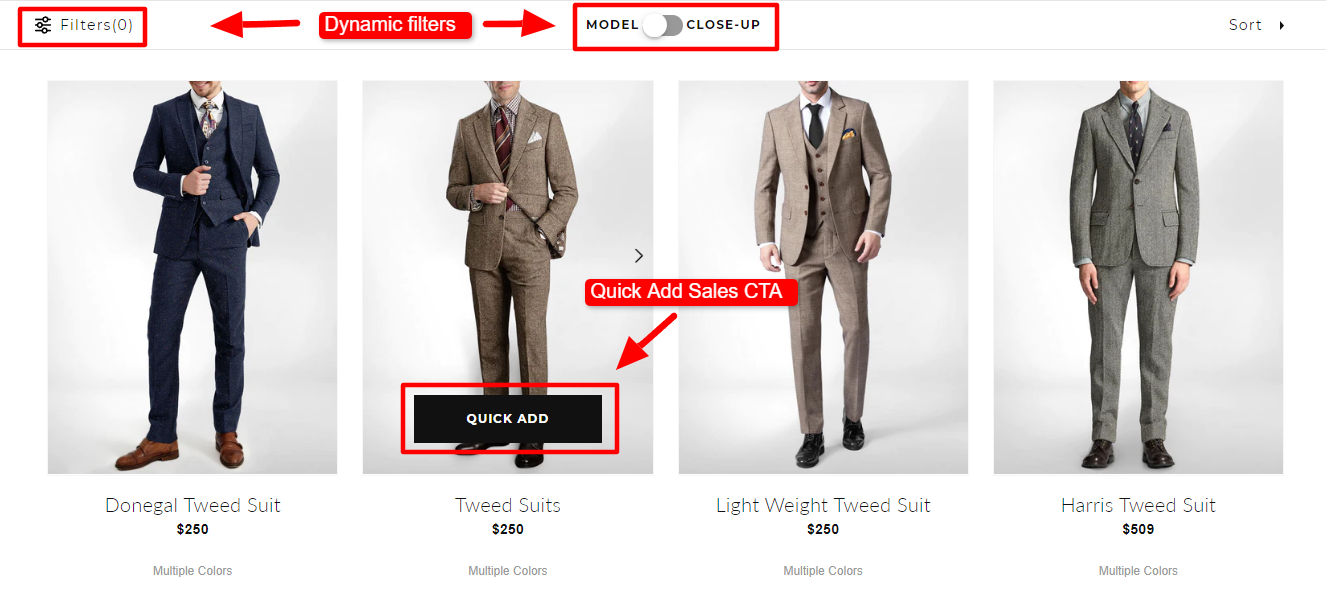
Task: Open the Sort dropdown
Action: 1257,25
